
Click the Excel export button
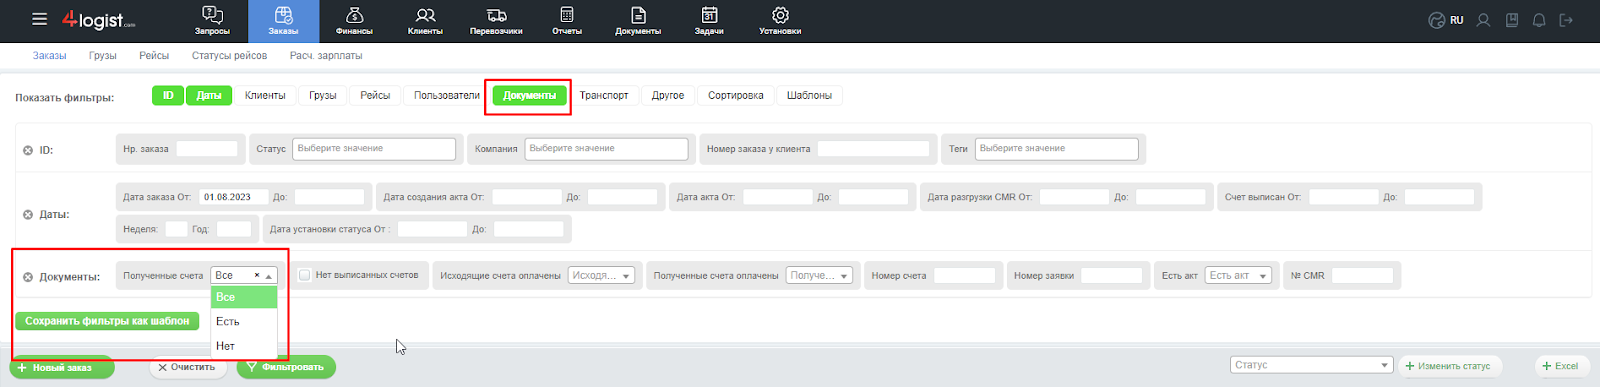point(1561,366)
